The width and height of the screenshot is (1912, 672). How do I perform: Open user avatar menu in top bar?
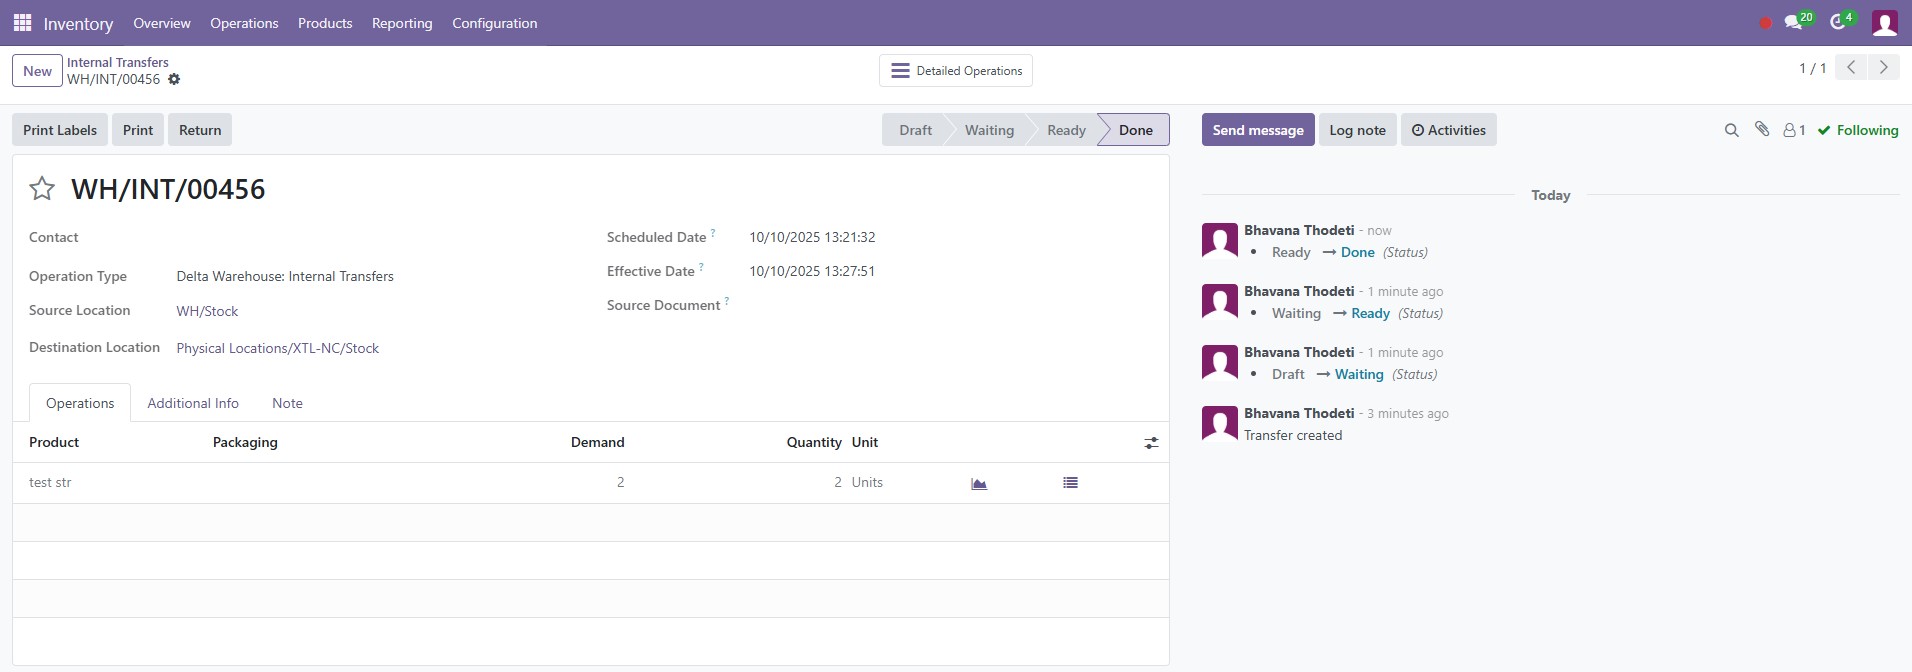coord(1884,23)
